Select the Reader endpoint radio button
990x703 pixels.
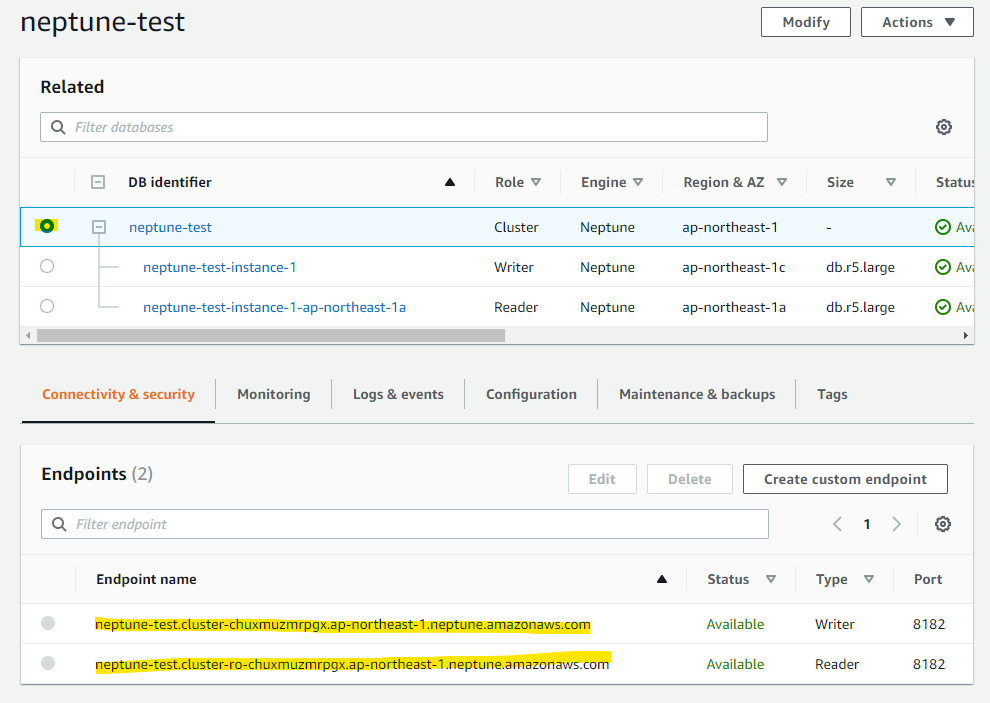pyautogui.click(x=48, y=663)
